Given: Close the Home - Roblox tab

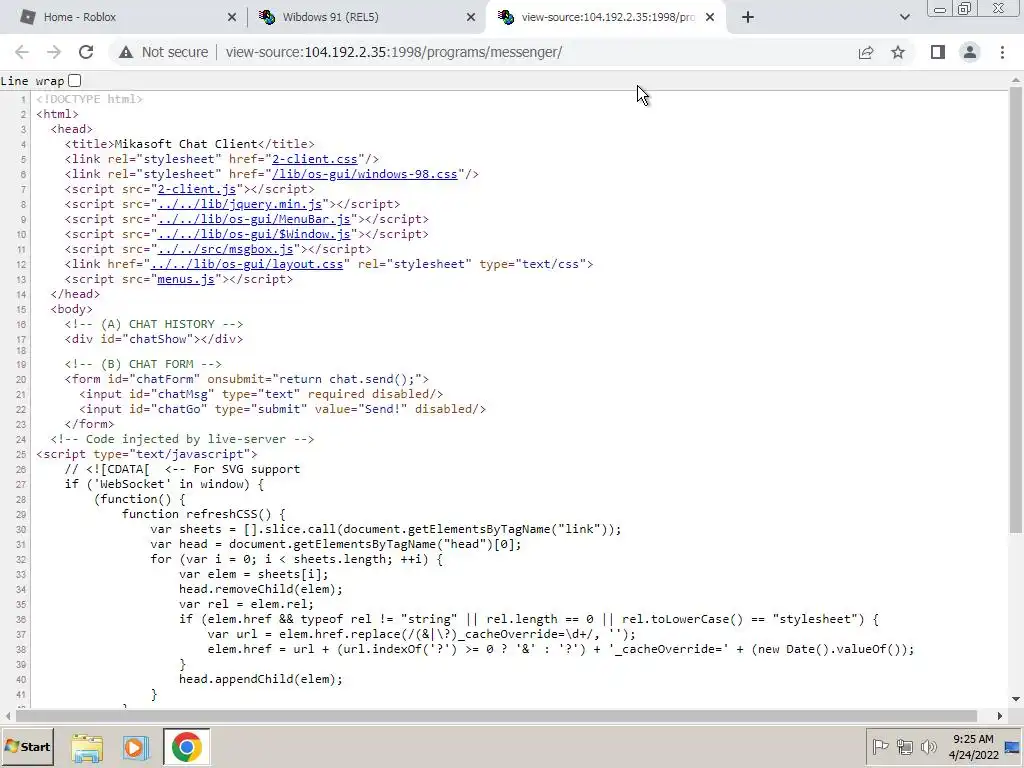Looking at the screenshot, I should tap(232, 17).
